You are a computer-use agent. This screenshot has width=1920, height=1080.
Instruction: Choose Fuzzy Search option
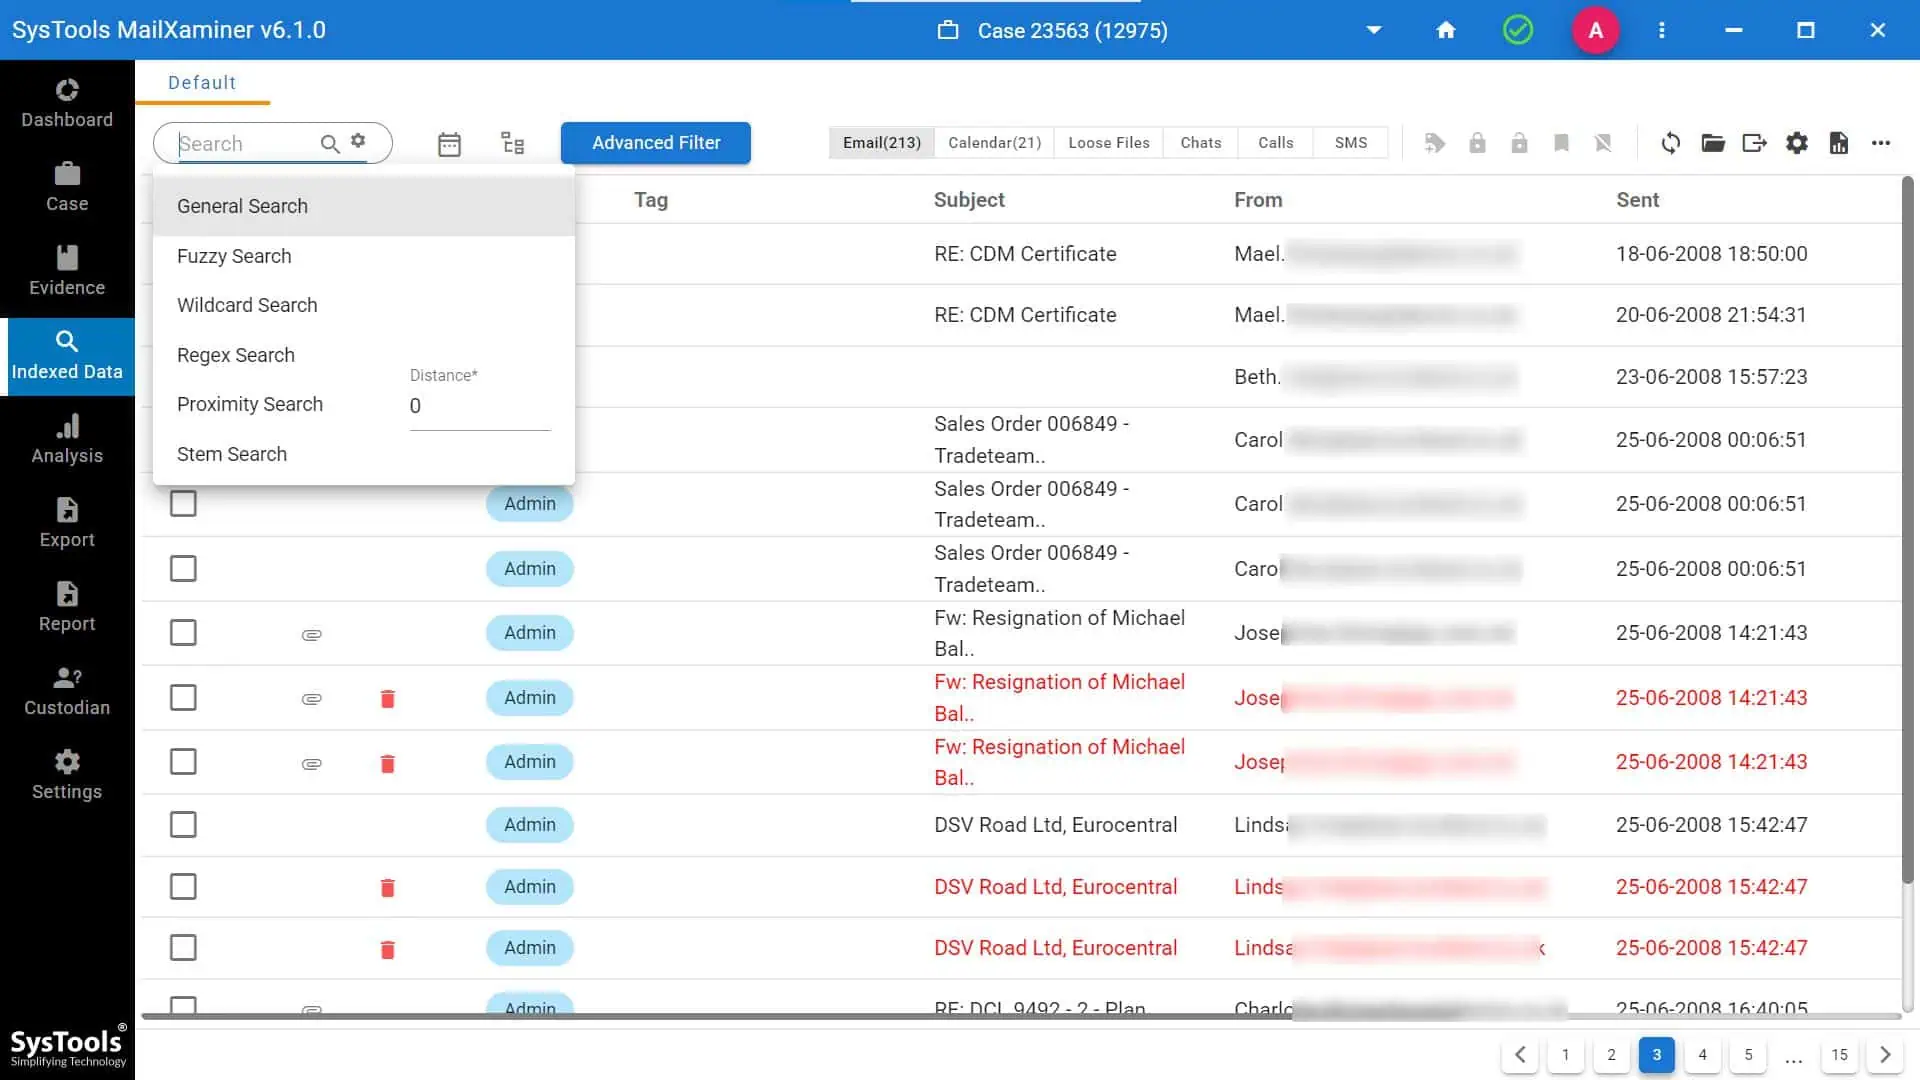coord(364,256)
